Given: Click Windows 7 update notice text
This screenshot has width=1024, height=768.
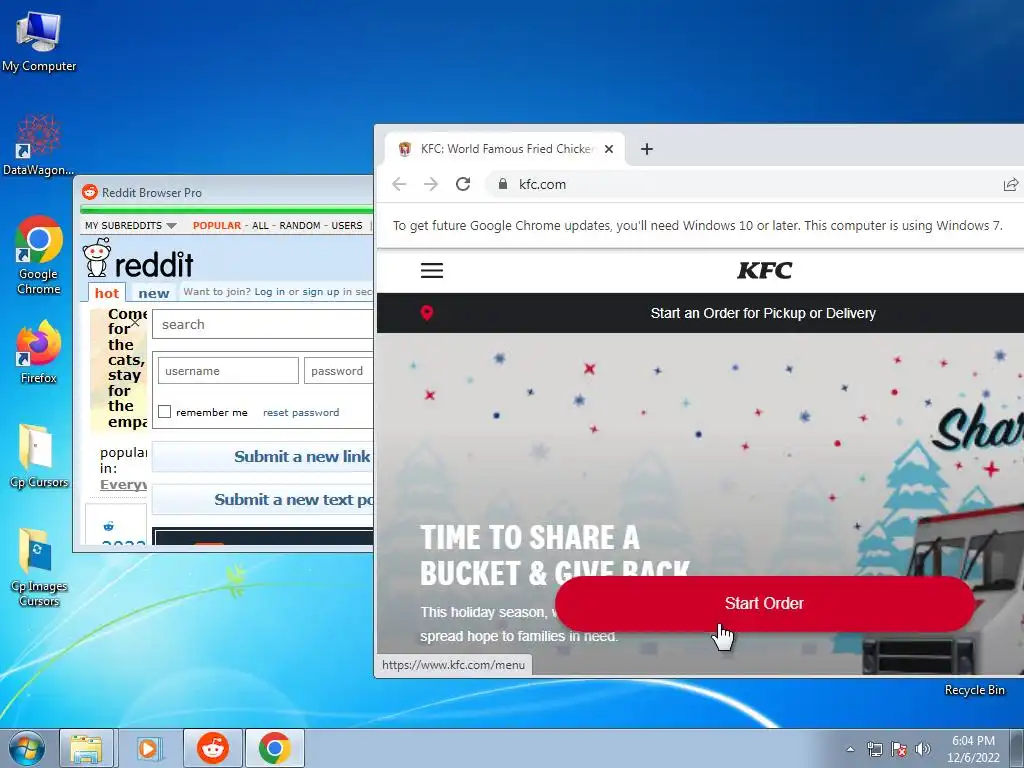Looking at the screenshot, I should [697, 225].
